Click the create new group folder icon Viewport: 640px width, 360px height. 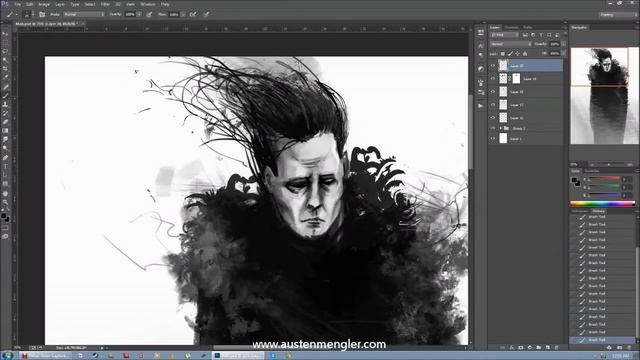tap(539, 347)
